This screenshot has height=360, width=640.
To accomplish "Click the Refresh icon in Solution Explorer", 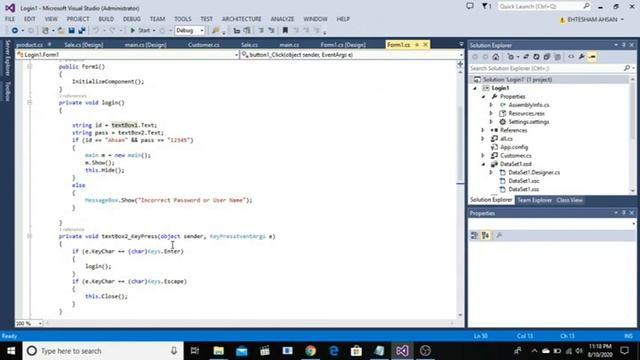I will click(x=536, y=57).
